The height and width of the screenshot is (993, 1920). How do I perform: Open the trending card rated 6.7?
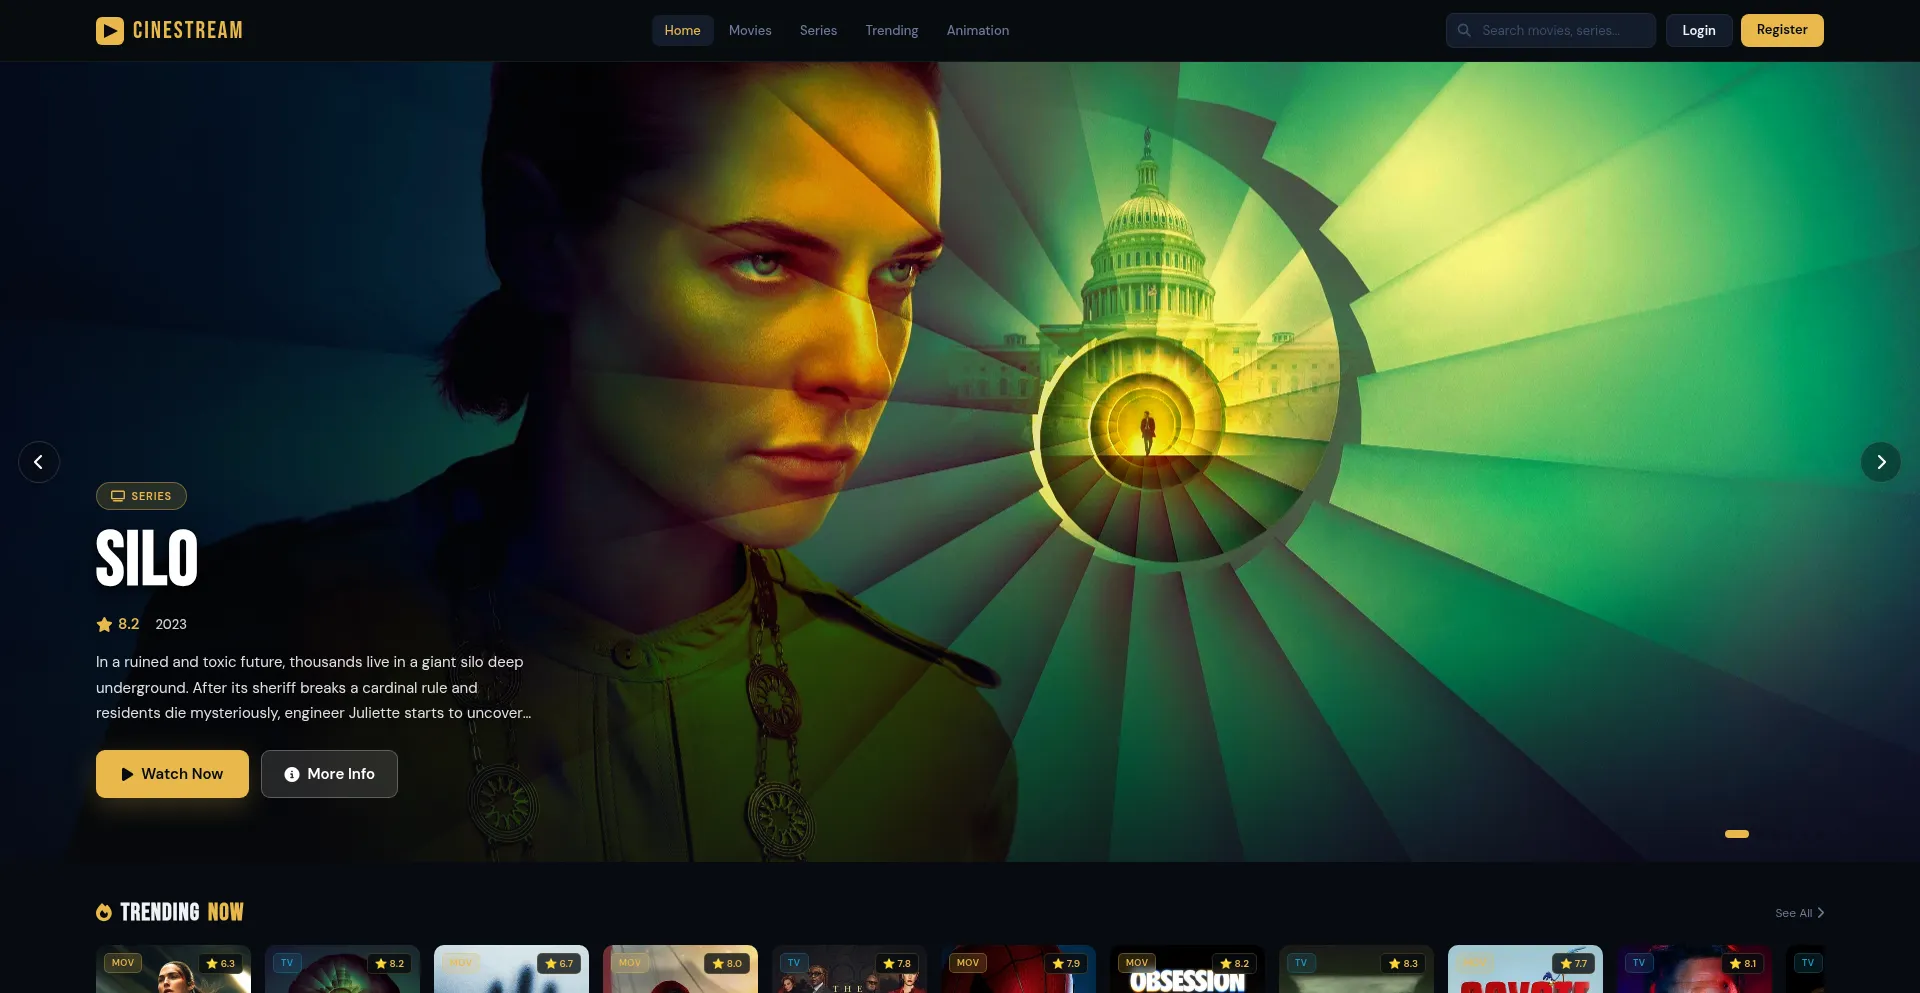511,969
